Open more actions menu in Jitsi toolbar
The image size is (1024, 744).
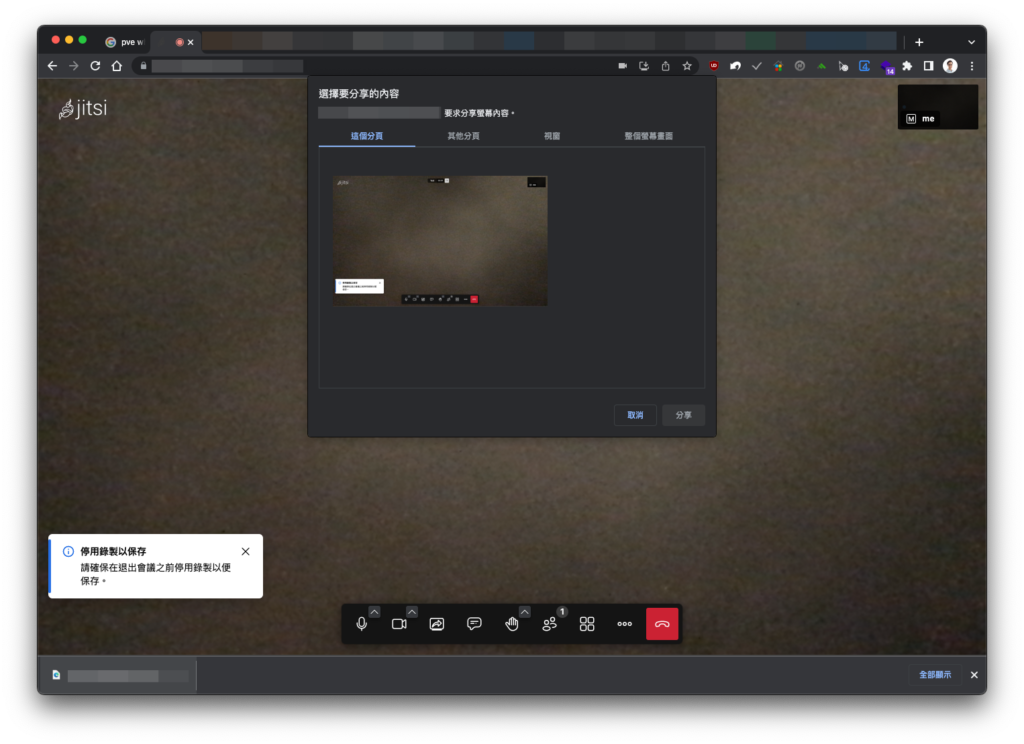pyautogui.click(x=624, y=624)
